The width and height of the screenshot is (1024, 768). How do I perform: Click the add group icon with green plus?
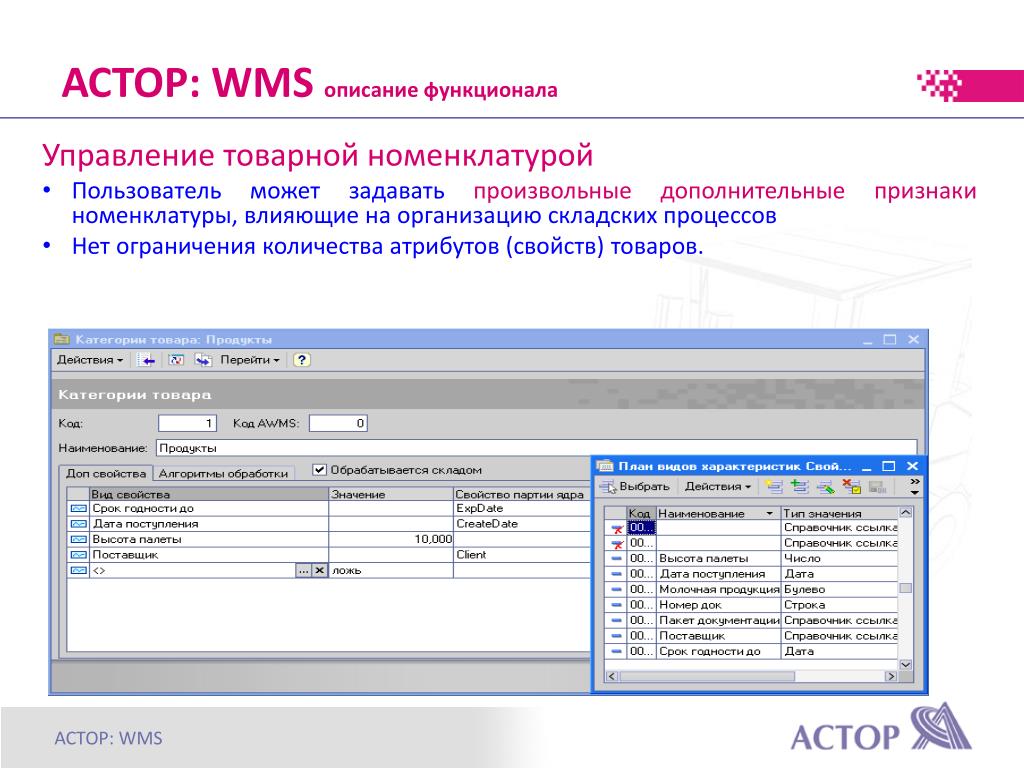point(800,487)
